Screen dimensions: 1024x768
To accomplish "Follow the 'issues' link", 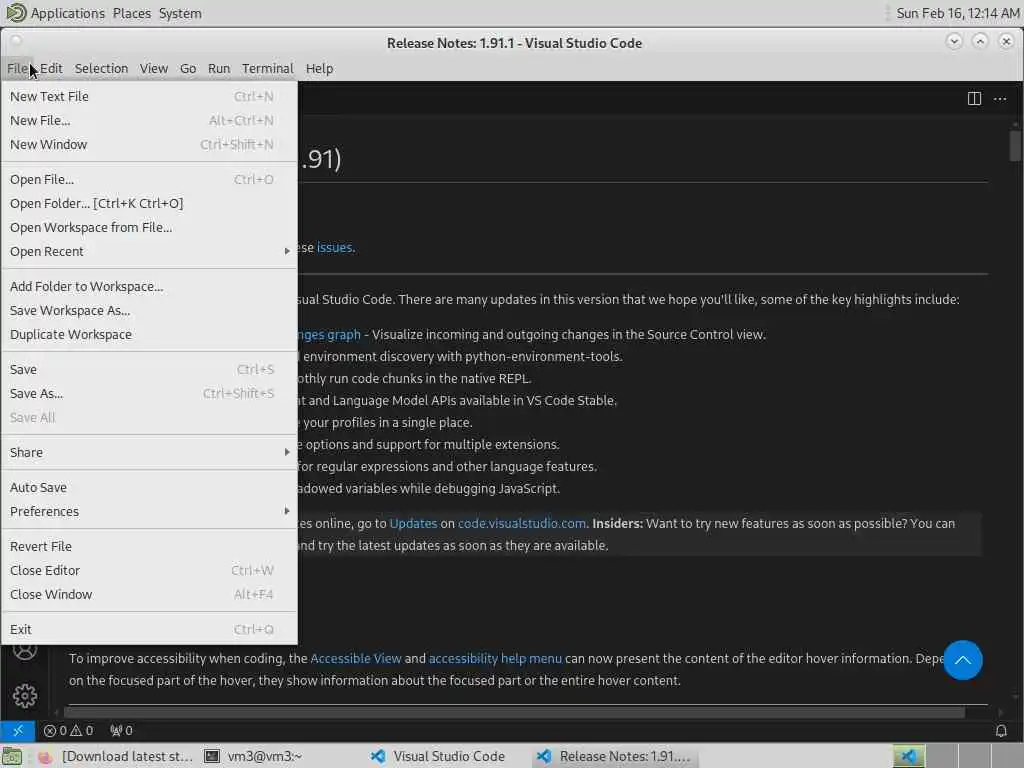I will pos(334,248).
